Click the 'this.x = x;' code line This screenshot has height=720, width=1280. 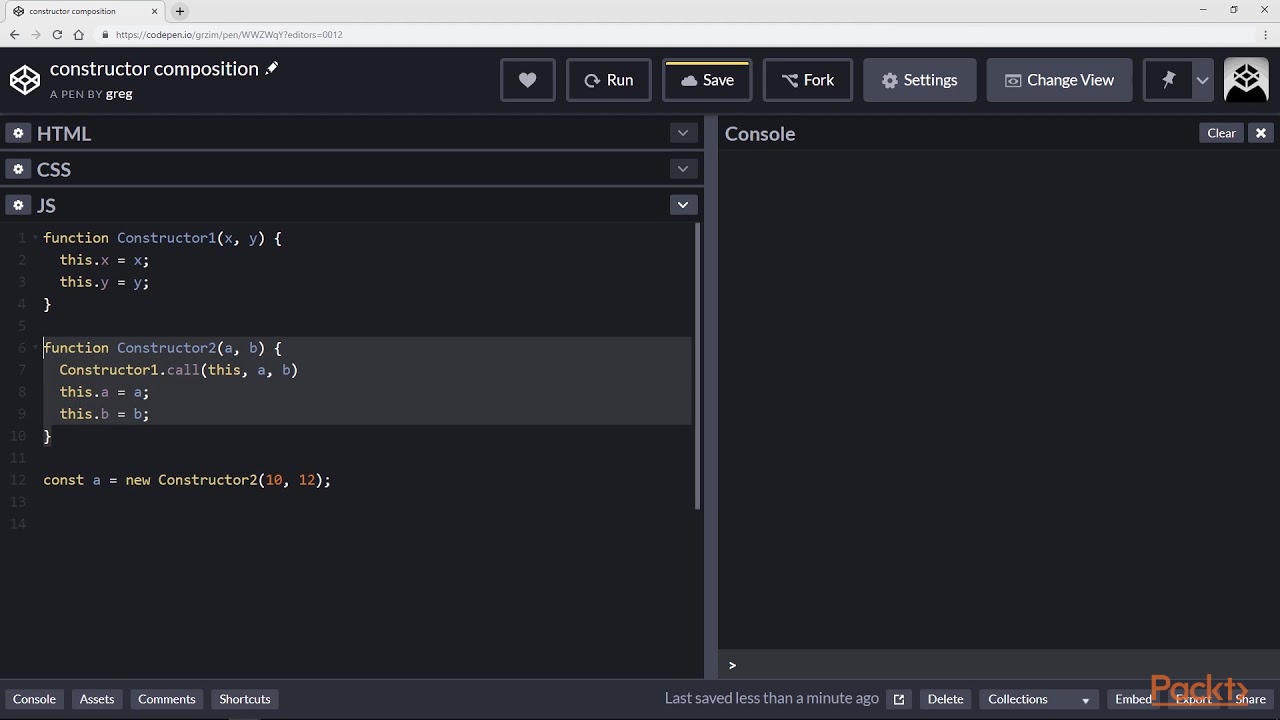(x=104, y=260)
